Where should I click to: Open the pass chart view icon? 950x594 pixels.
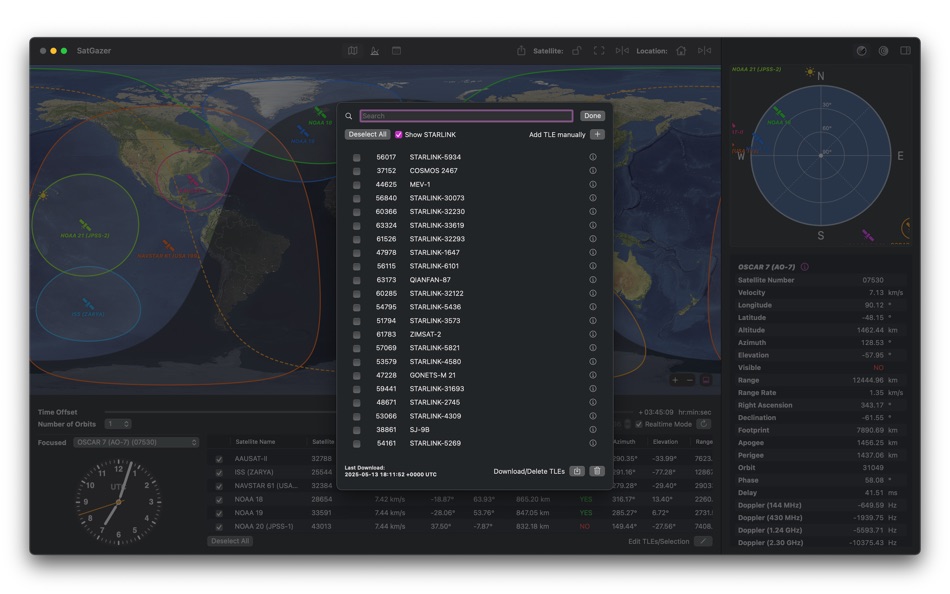pos(374,51)
